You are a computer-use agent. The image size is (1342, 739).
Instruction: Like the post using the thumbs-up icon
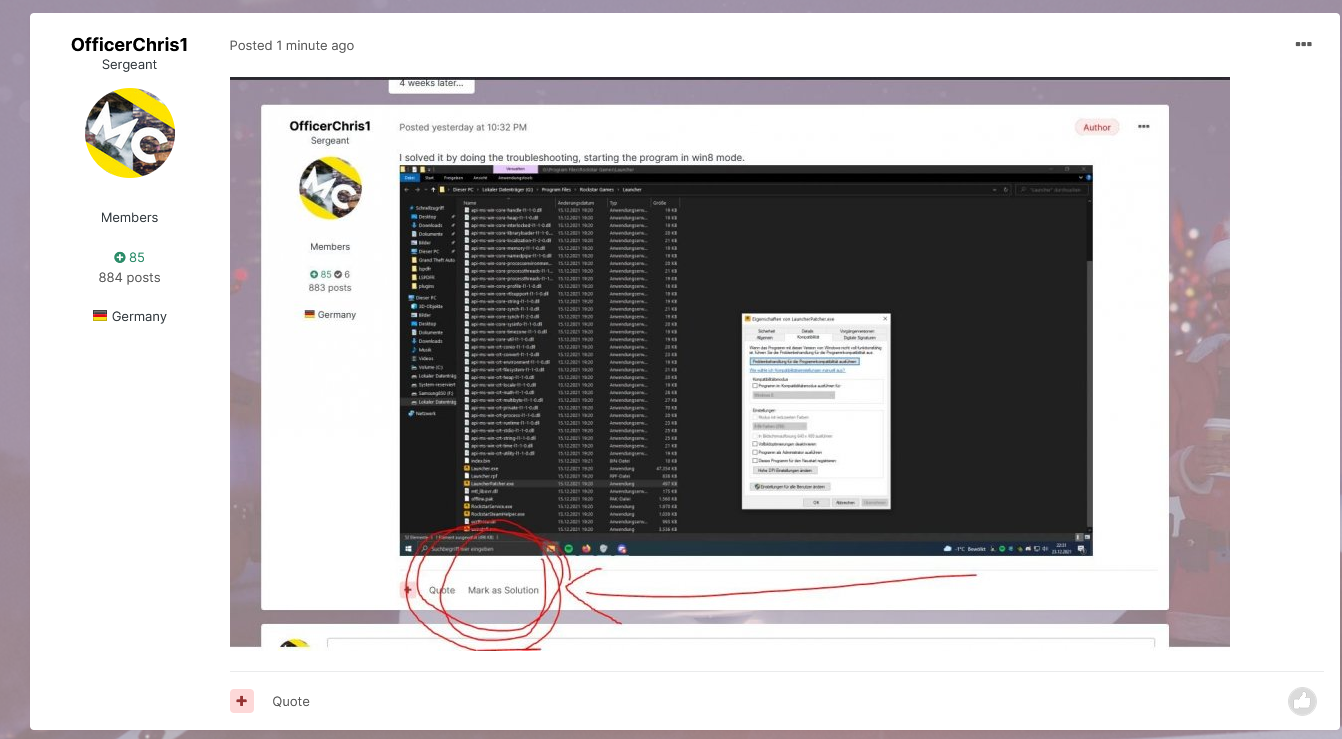click(x=1301, y=701)
